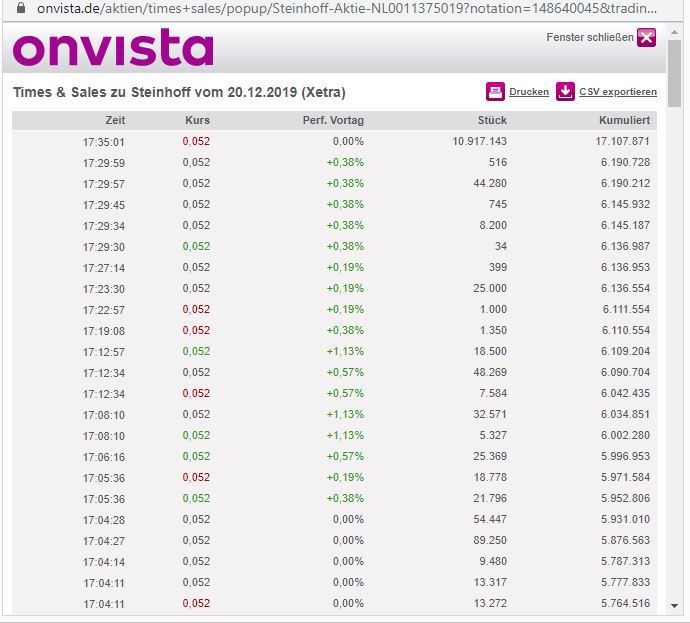The image size is (690, 623).
Task: Select the 17:29:45 time cell
Action: 104,205
